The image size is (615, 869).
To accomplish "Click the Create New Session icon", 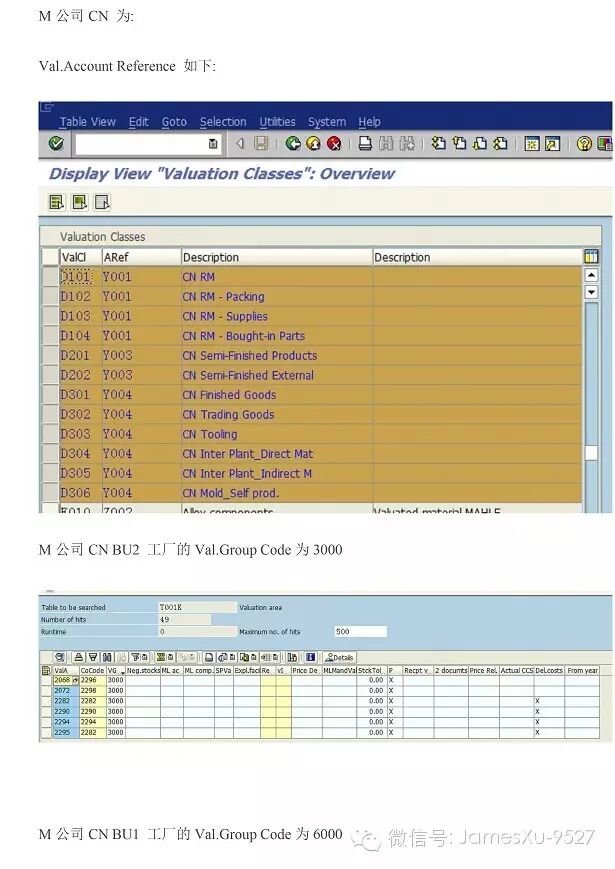I will coord(532,144).
